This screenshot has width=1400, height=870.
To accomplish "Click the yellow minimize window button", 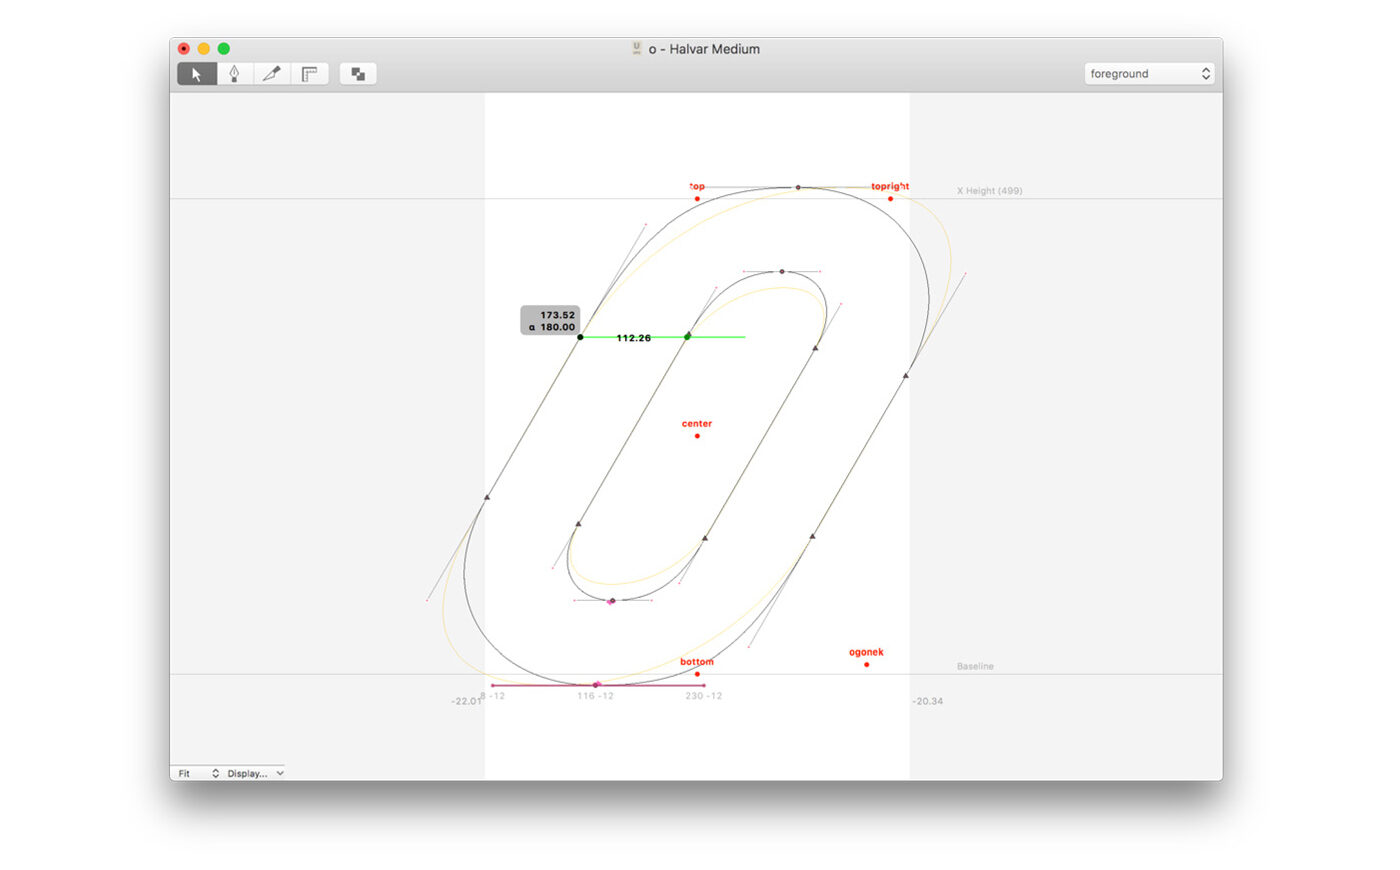I will 204,48.
